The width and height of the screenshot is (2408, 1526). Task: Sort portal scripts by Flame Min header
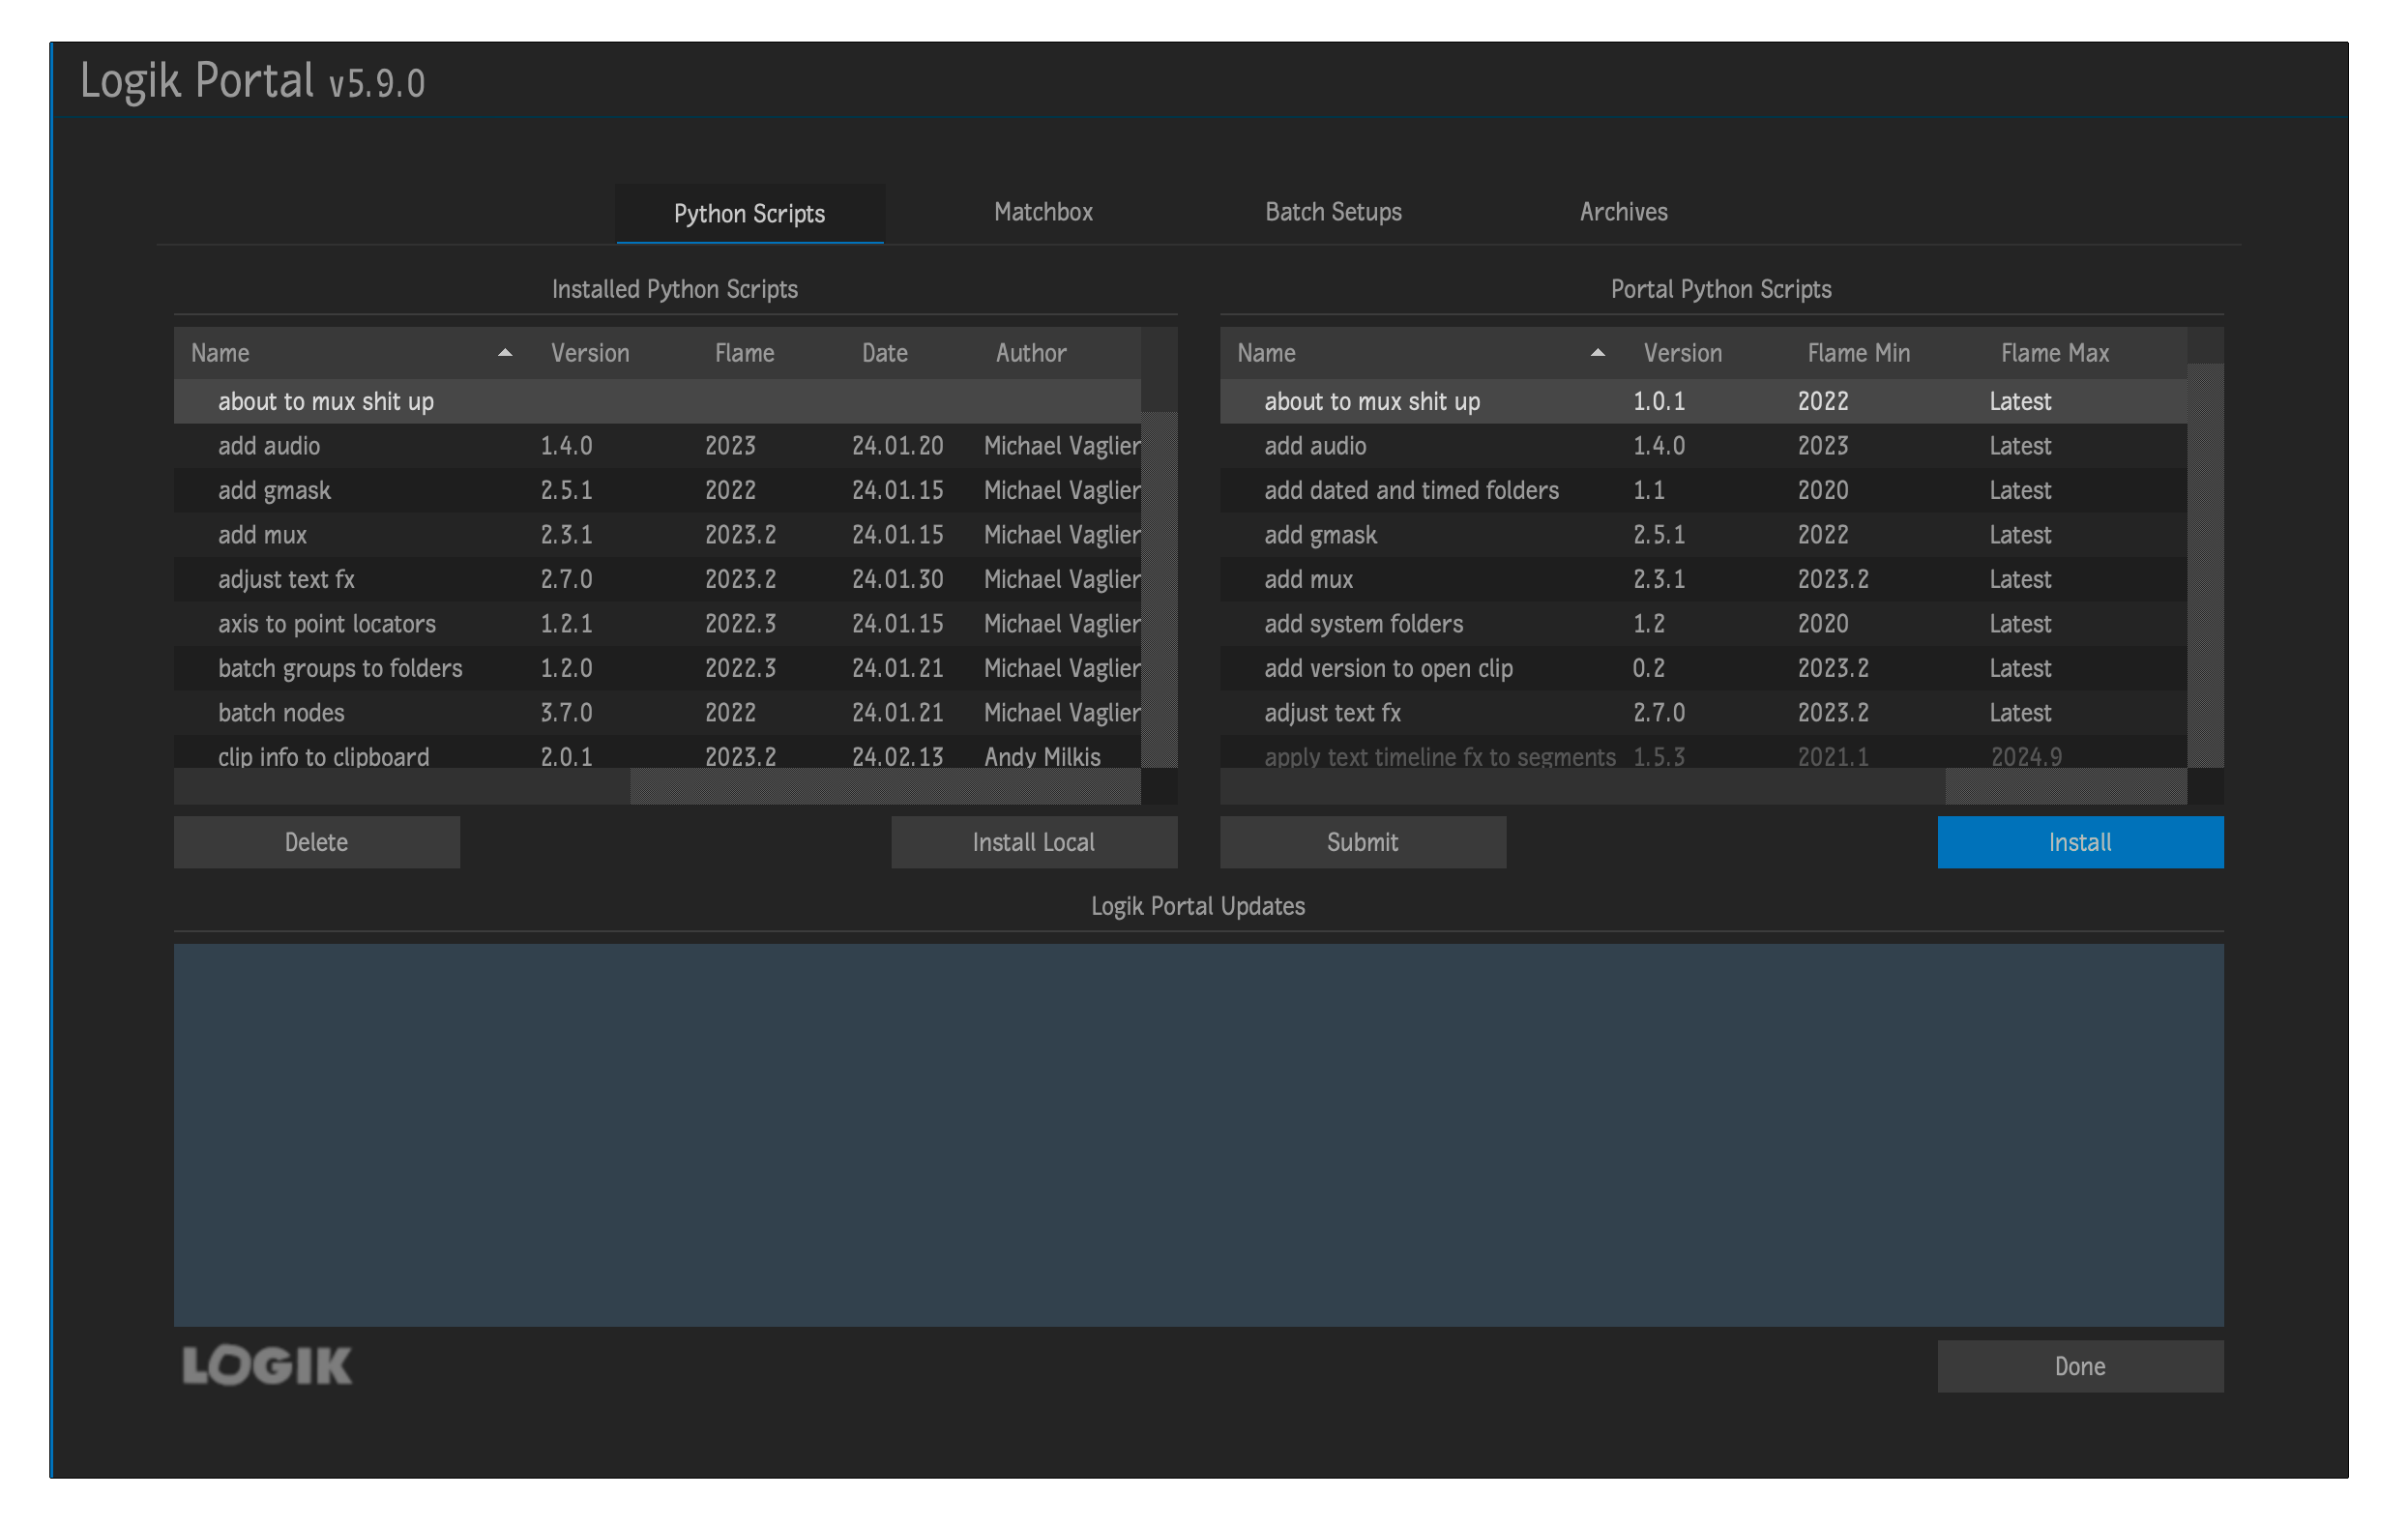coord(1858,353)
